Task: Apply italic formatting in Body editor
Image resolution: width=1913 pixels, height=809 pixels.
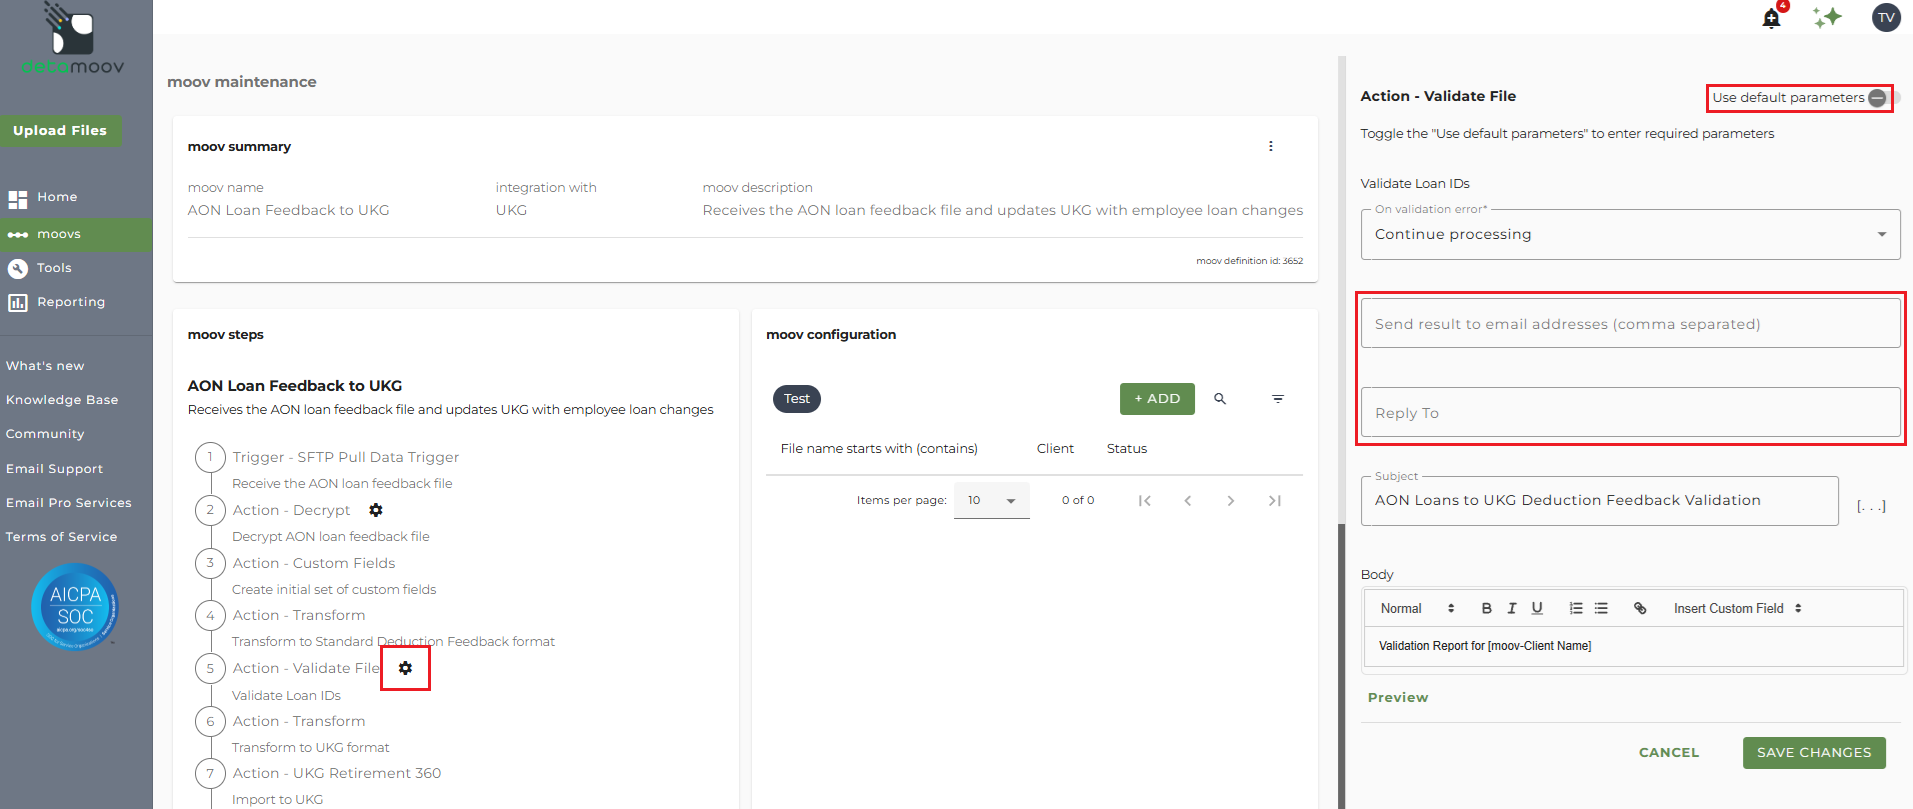Action: click(x=1512, y=608)
